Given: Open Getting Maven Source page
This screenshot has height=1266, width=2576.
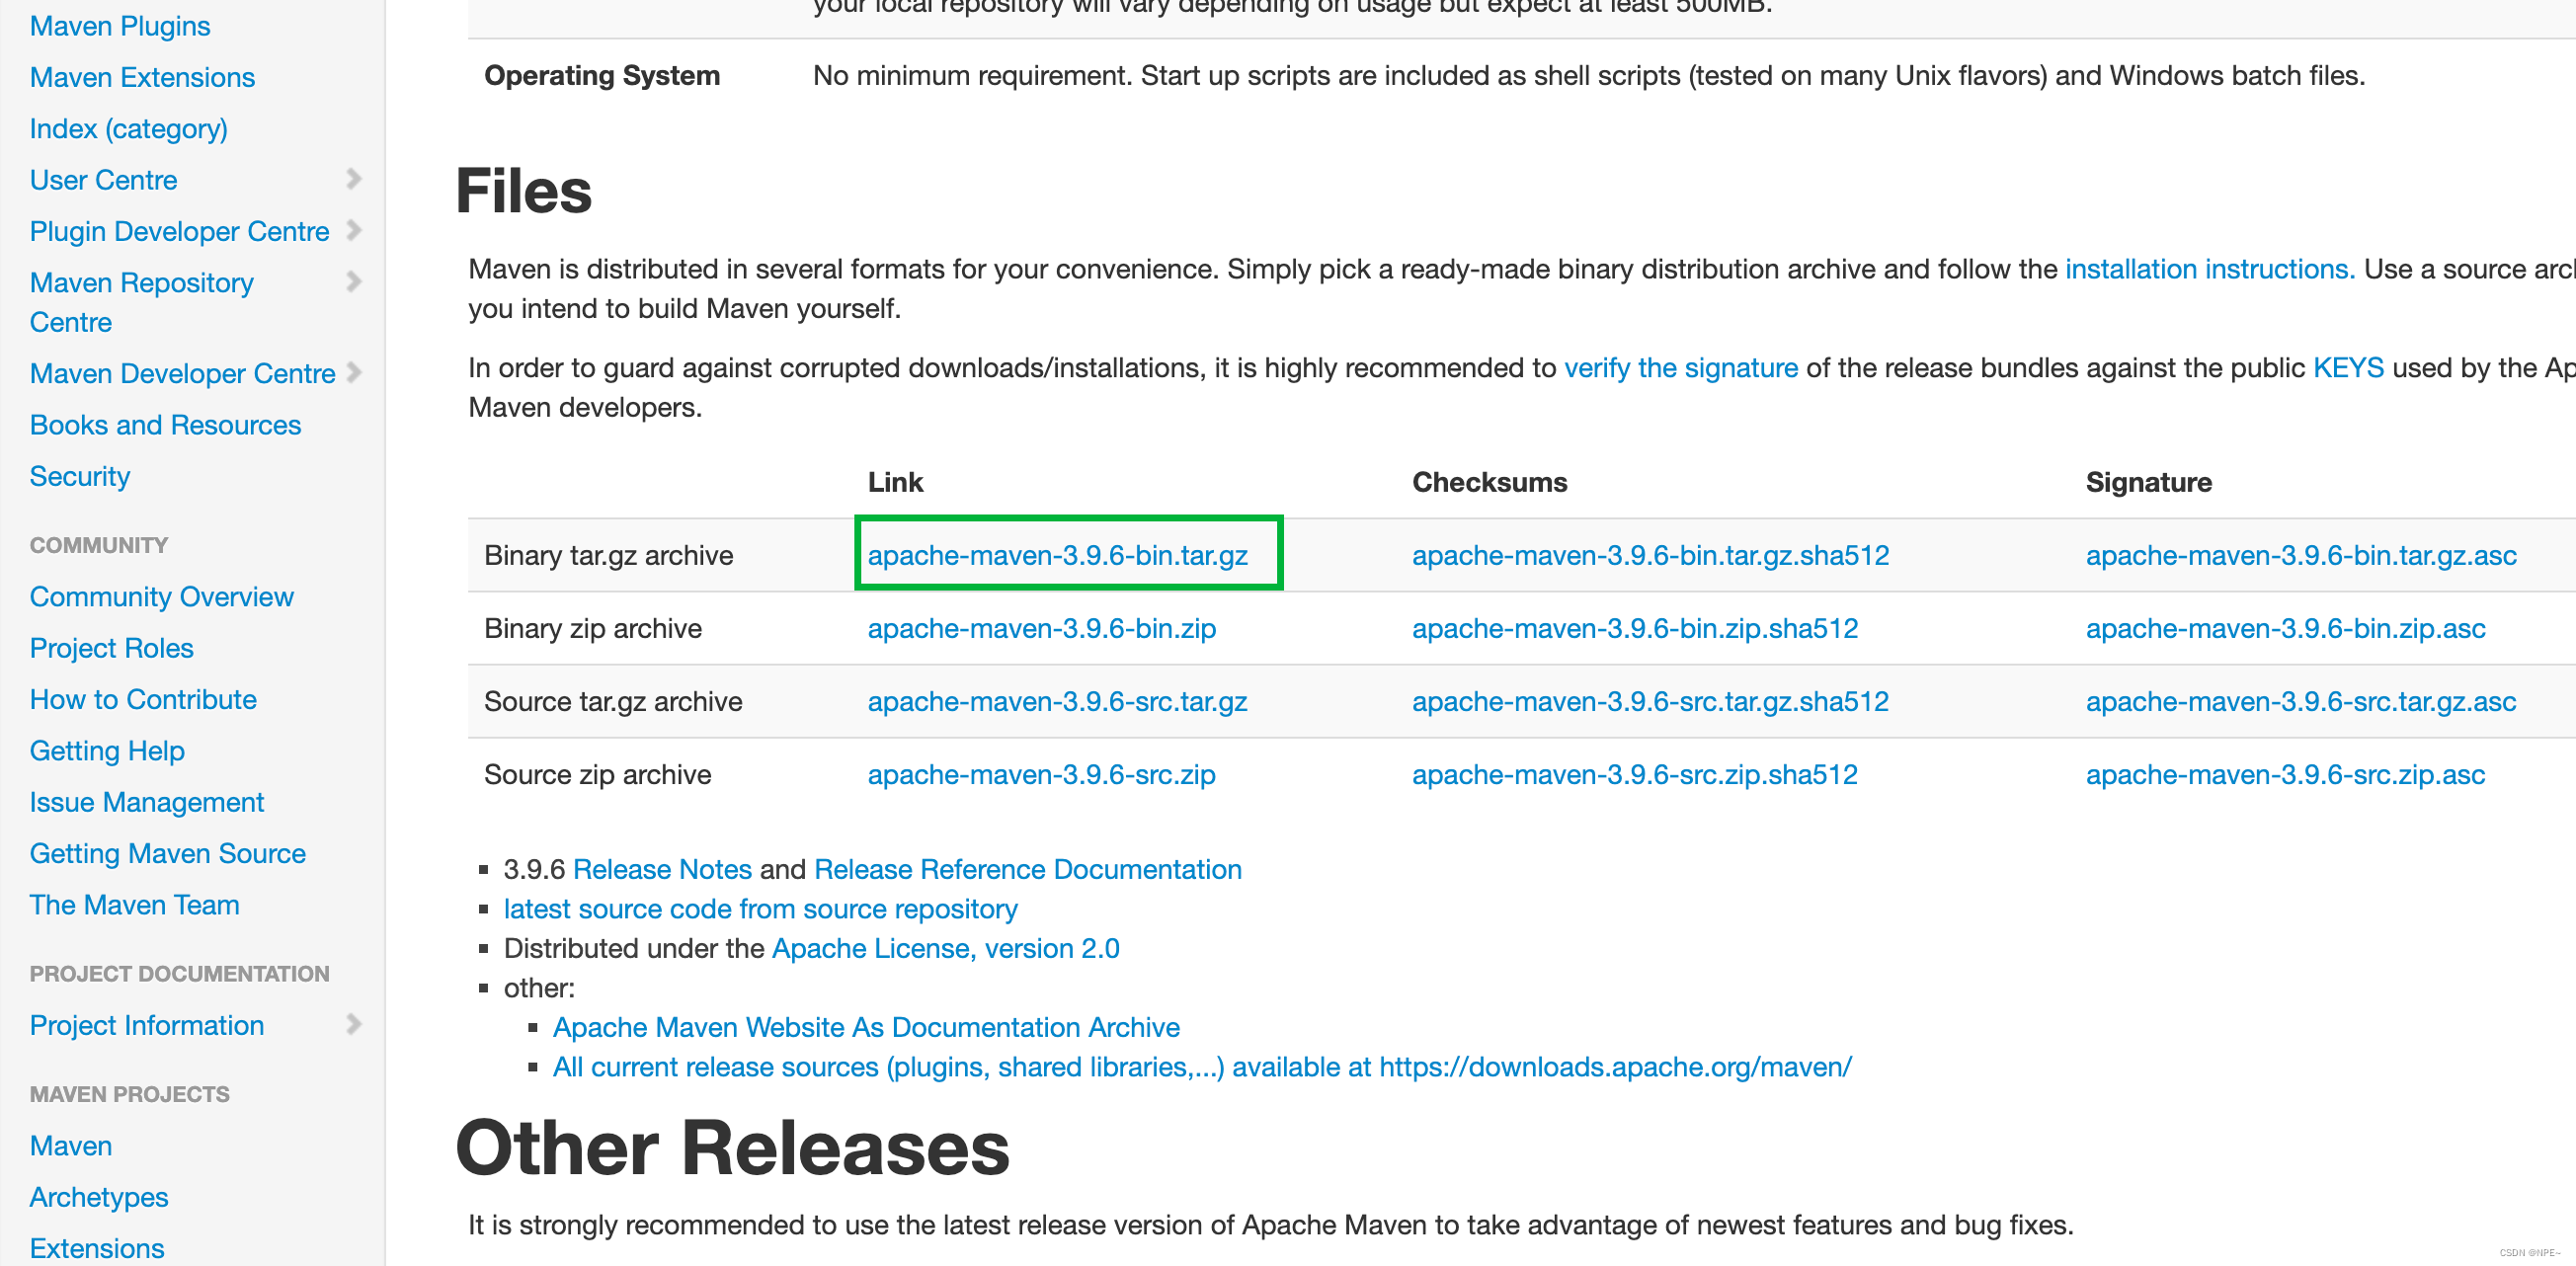Looking at the screenshot, I should [168, 853].
